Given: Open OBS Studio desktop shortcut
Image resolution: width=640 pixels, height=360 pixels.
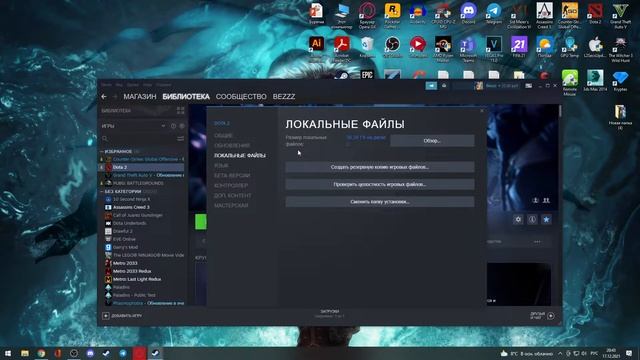Looking at the screenshot, I should [x=392, y=46].
